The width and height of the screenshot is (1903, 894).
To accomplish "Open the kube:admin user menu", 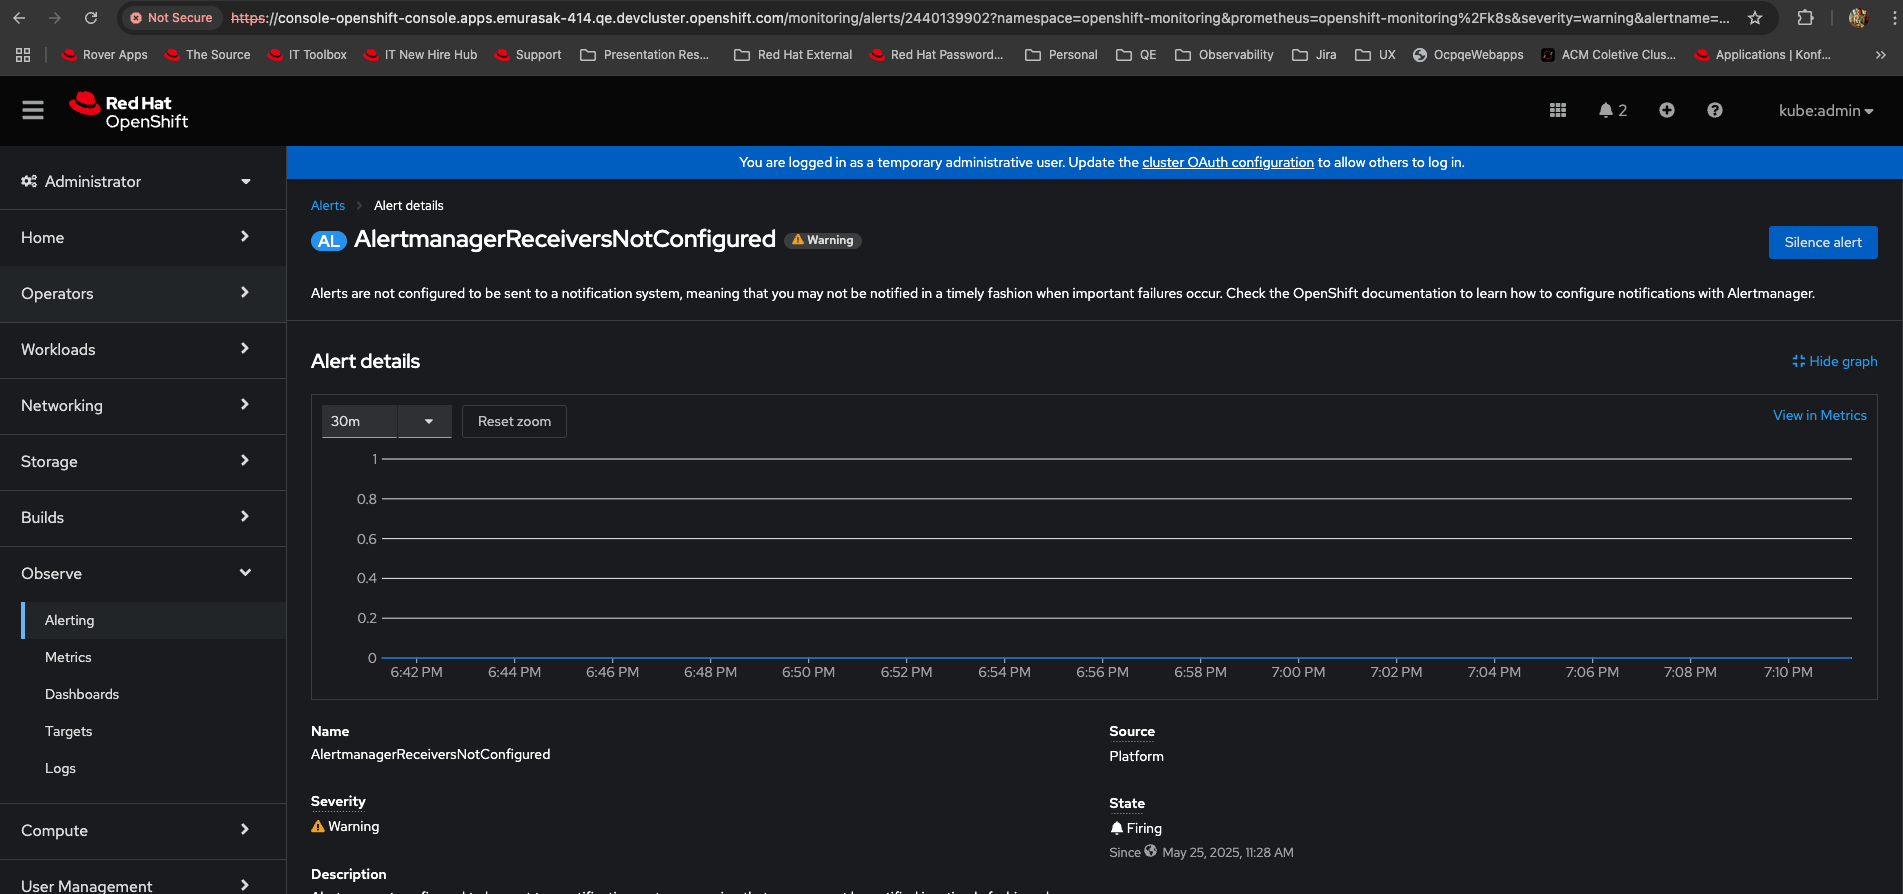I will pyautogui.click(x=1825, y=111).
